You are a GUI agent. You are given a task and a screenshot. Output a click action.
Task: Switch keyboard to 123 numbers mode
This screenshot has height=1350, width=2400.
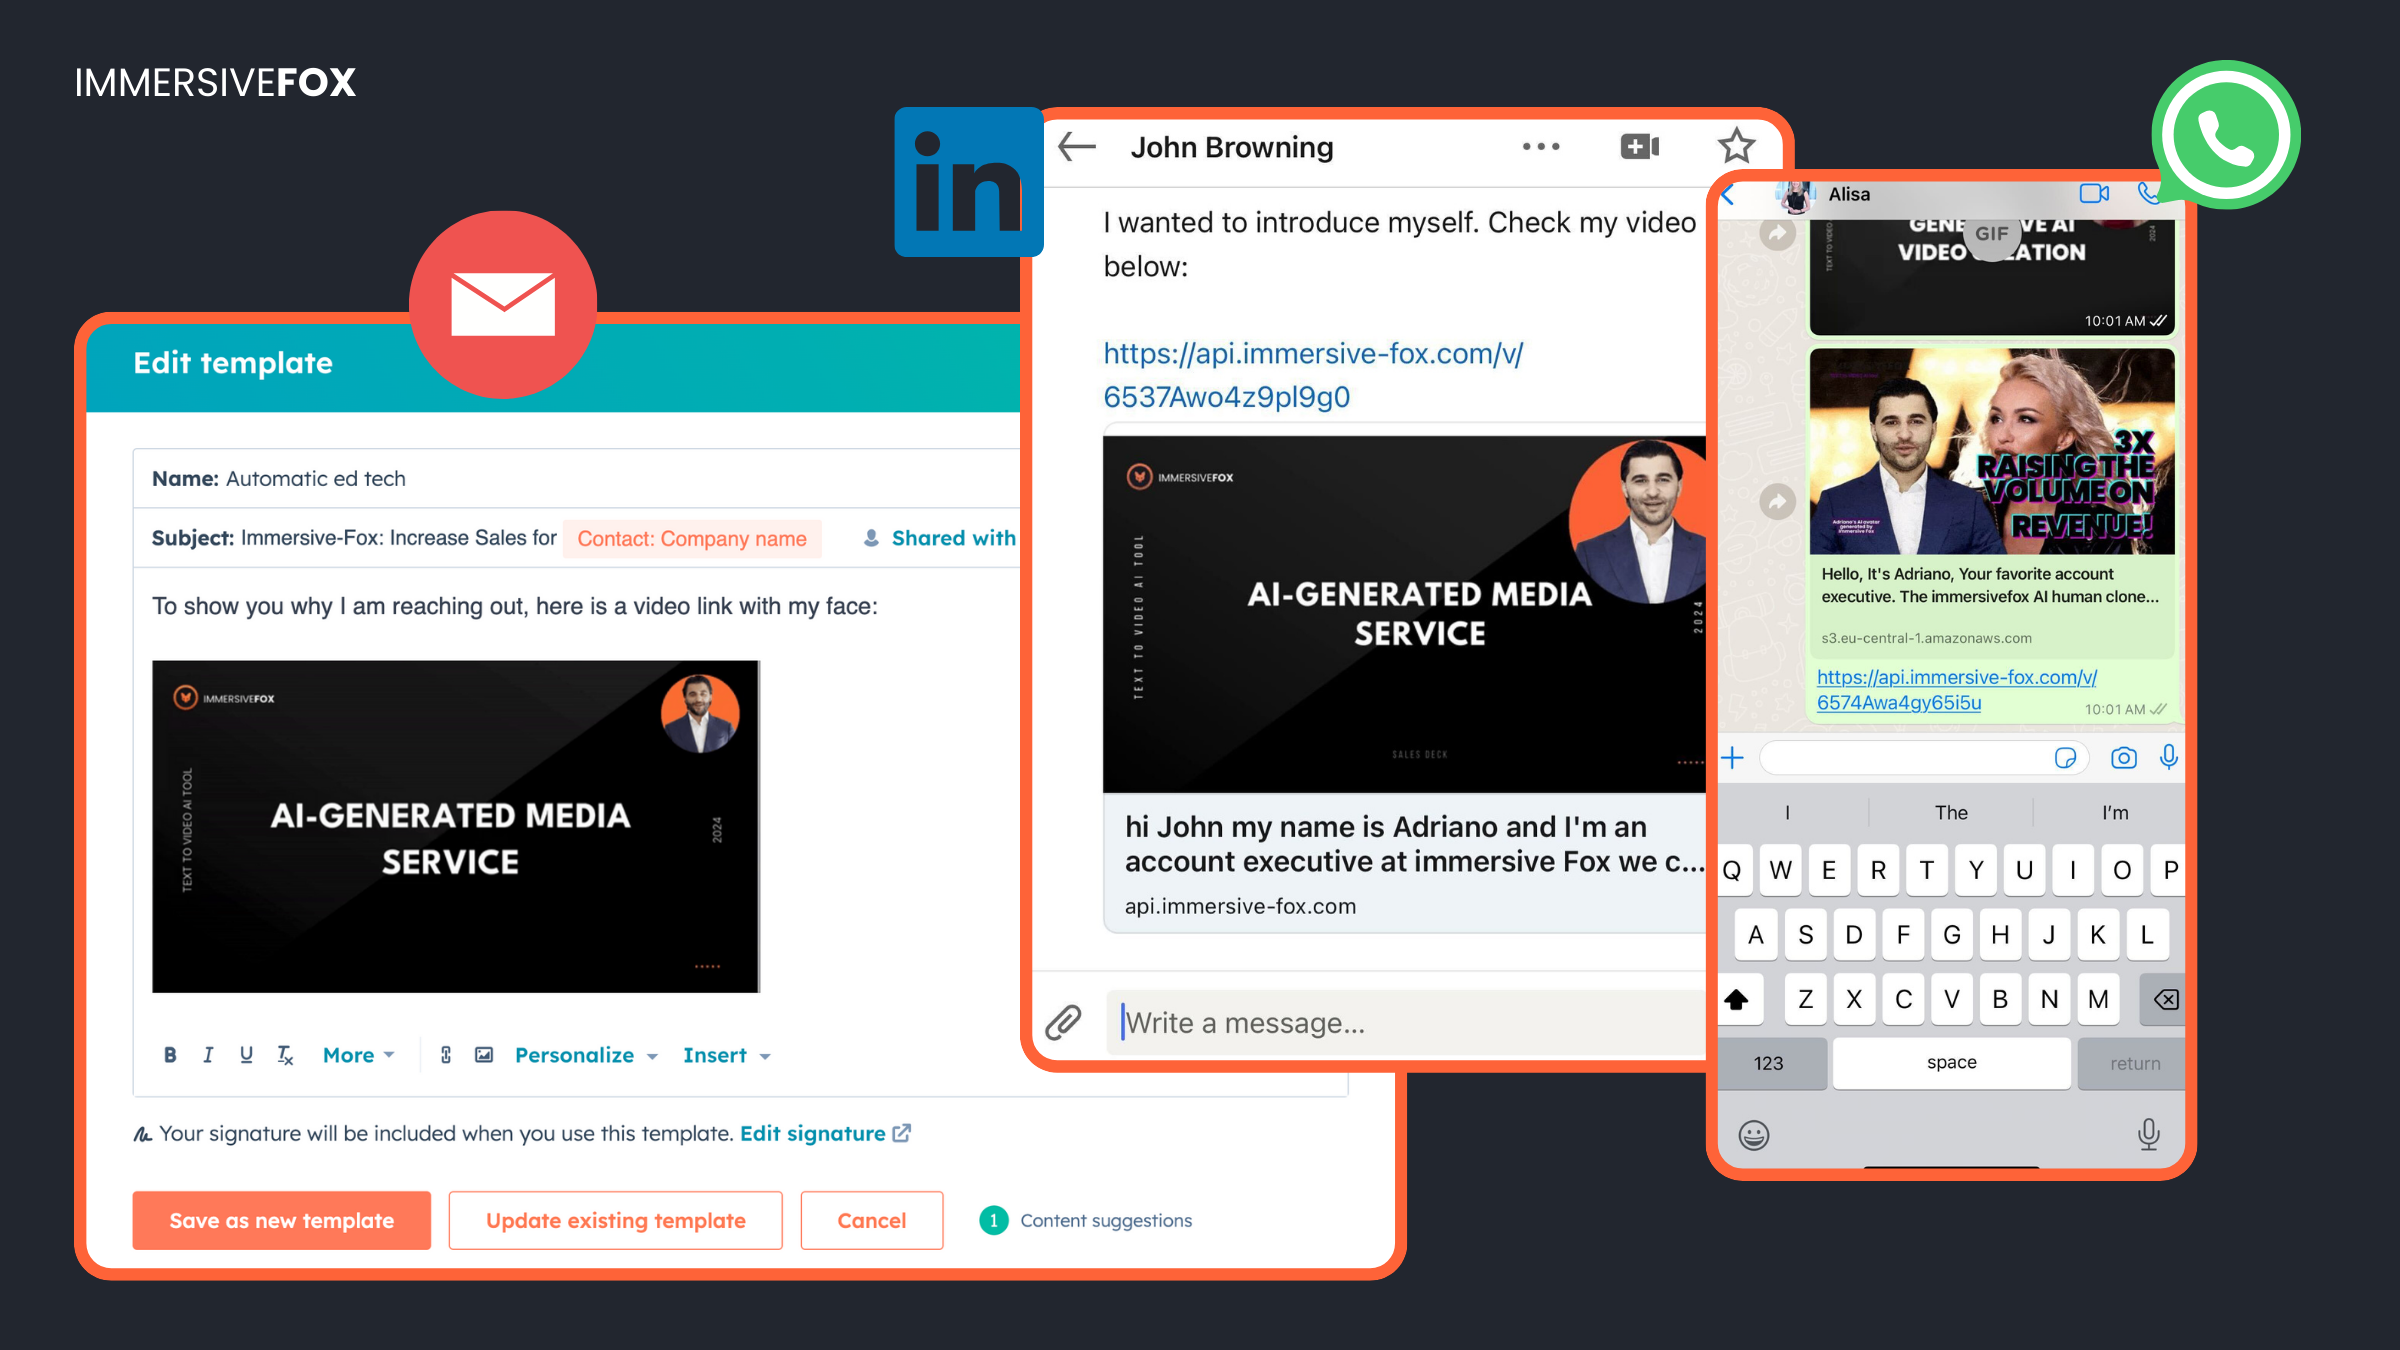pyautogui.click(x=1768, y=1063)
